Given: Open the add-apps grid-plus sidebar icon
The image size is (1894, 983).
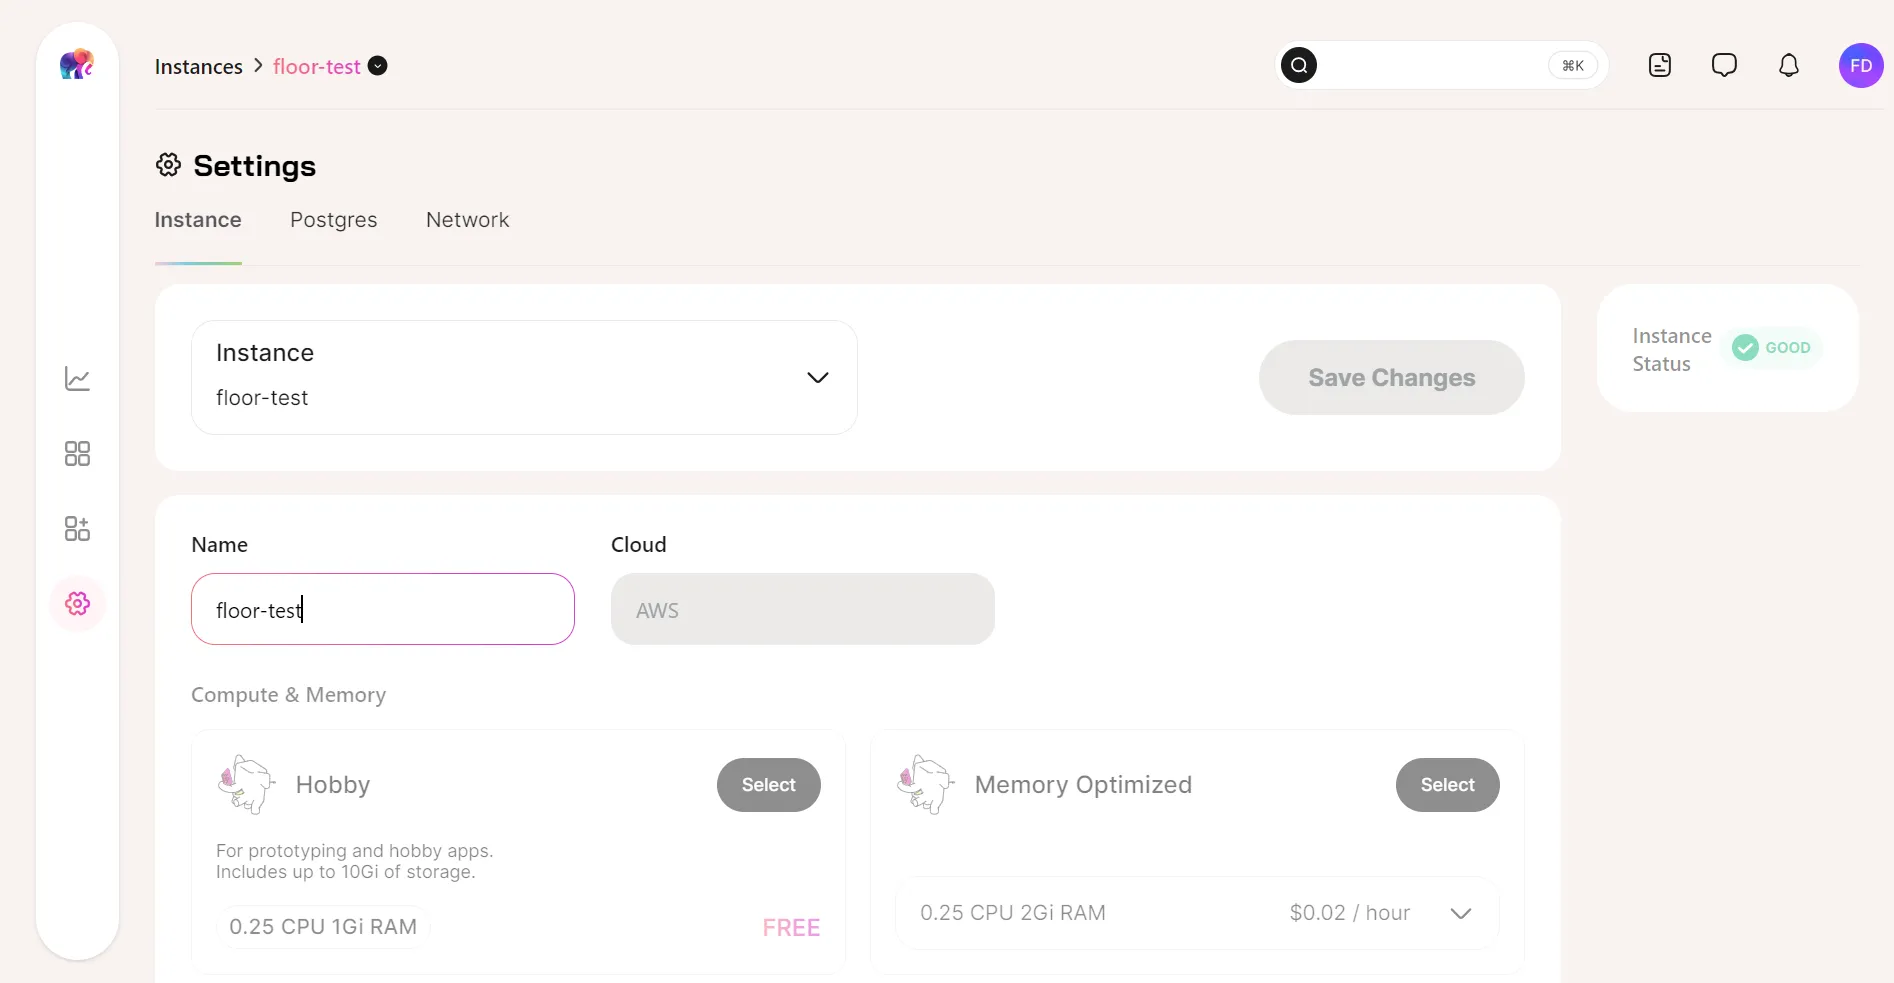Looking at the screenshot, I should tap(77, 529).
